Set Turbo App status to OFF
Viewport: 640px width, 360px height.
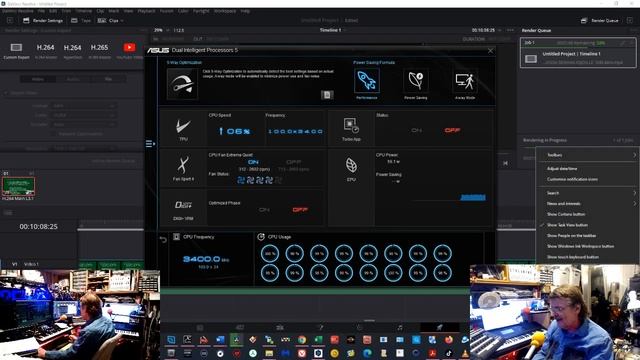pyautogui.click(x=452, y=130)
